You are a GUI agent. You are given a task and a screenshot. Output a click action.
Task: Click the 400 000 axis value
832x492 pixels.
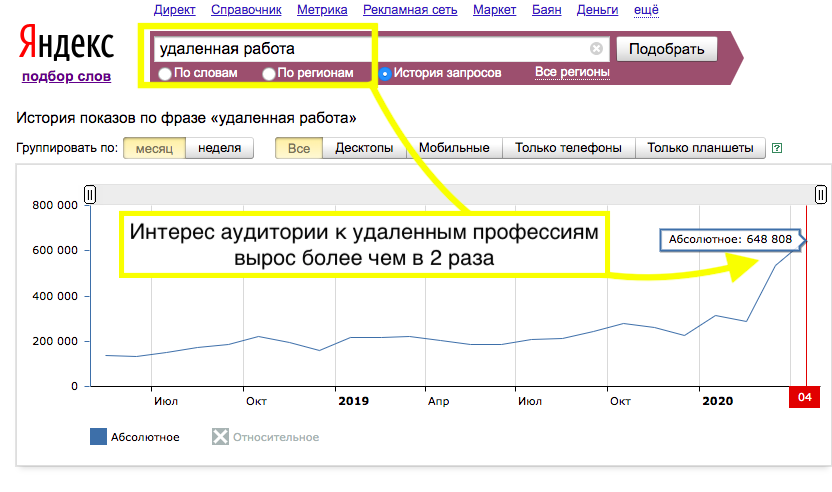click(x=55, y=296)
